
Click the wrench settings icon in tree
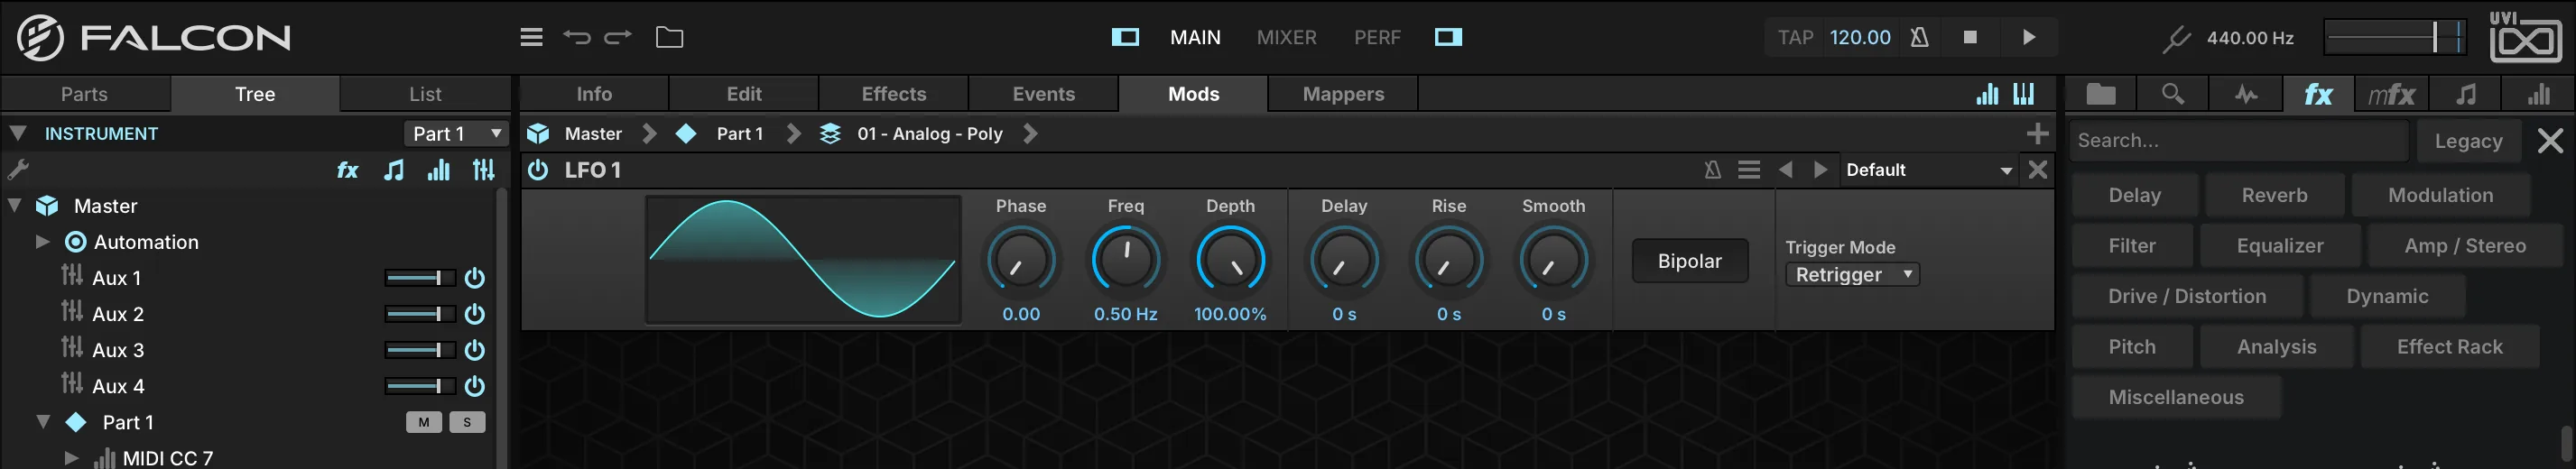pyautogui.click(x=18, y=169)
